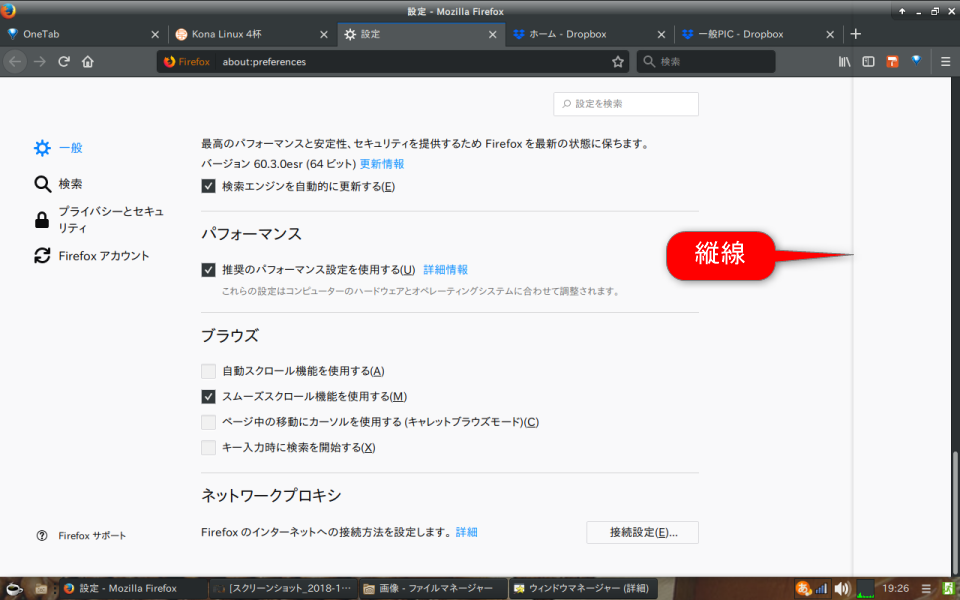The height and width of the screenshot is (600, 960).
Task: Close the ホーム - Dropbox tab
Action: [x=661, y=35]
